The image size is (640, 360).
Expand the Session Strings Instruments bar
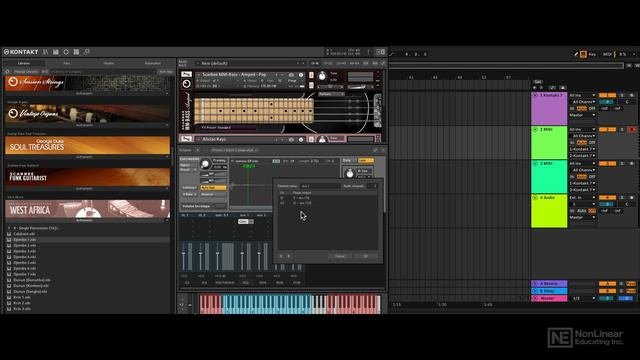pyautogui.click(x=87, y=93)
